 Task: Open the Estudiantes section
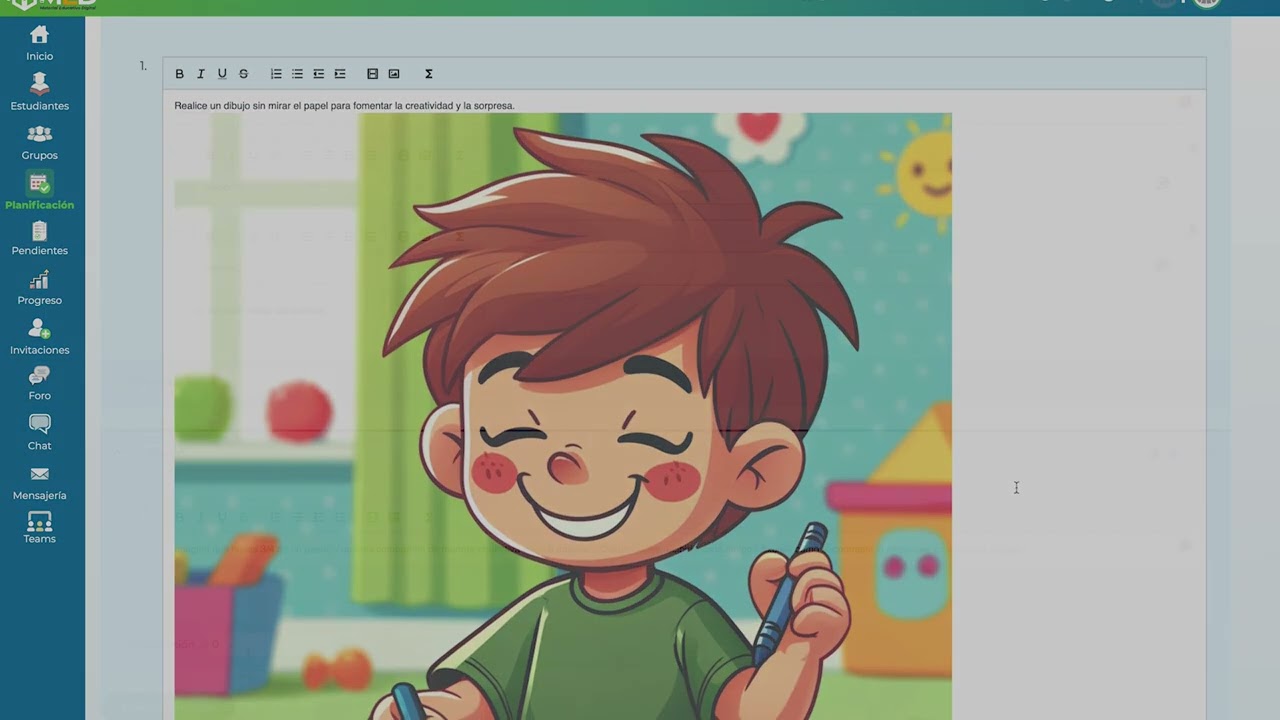tap(40, 92)
